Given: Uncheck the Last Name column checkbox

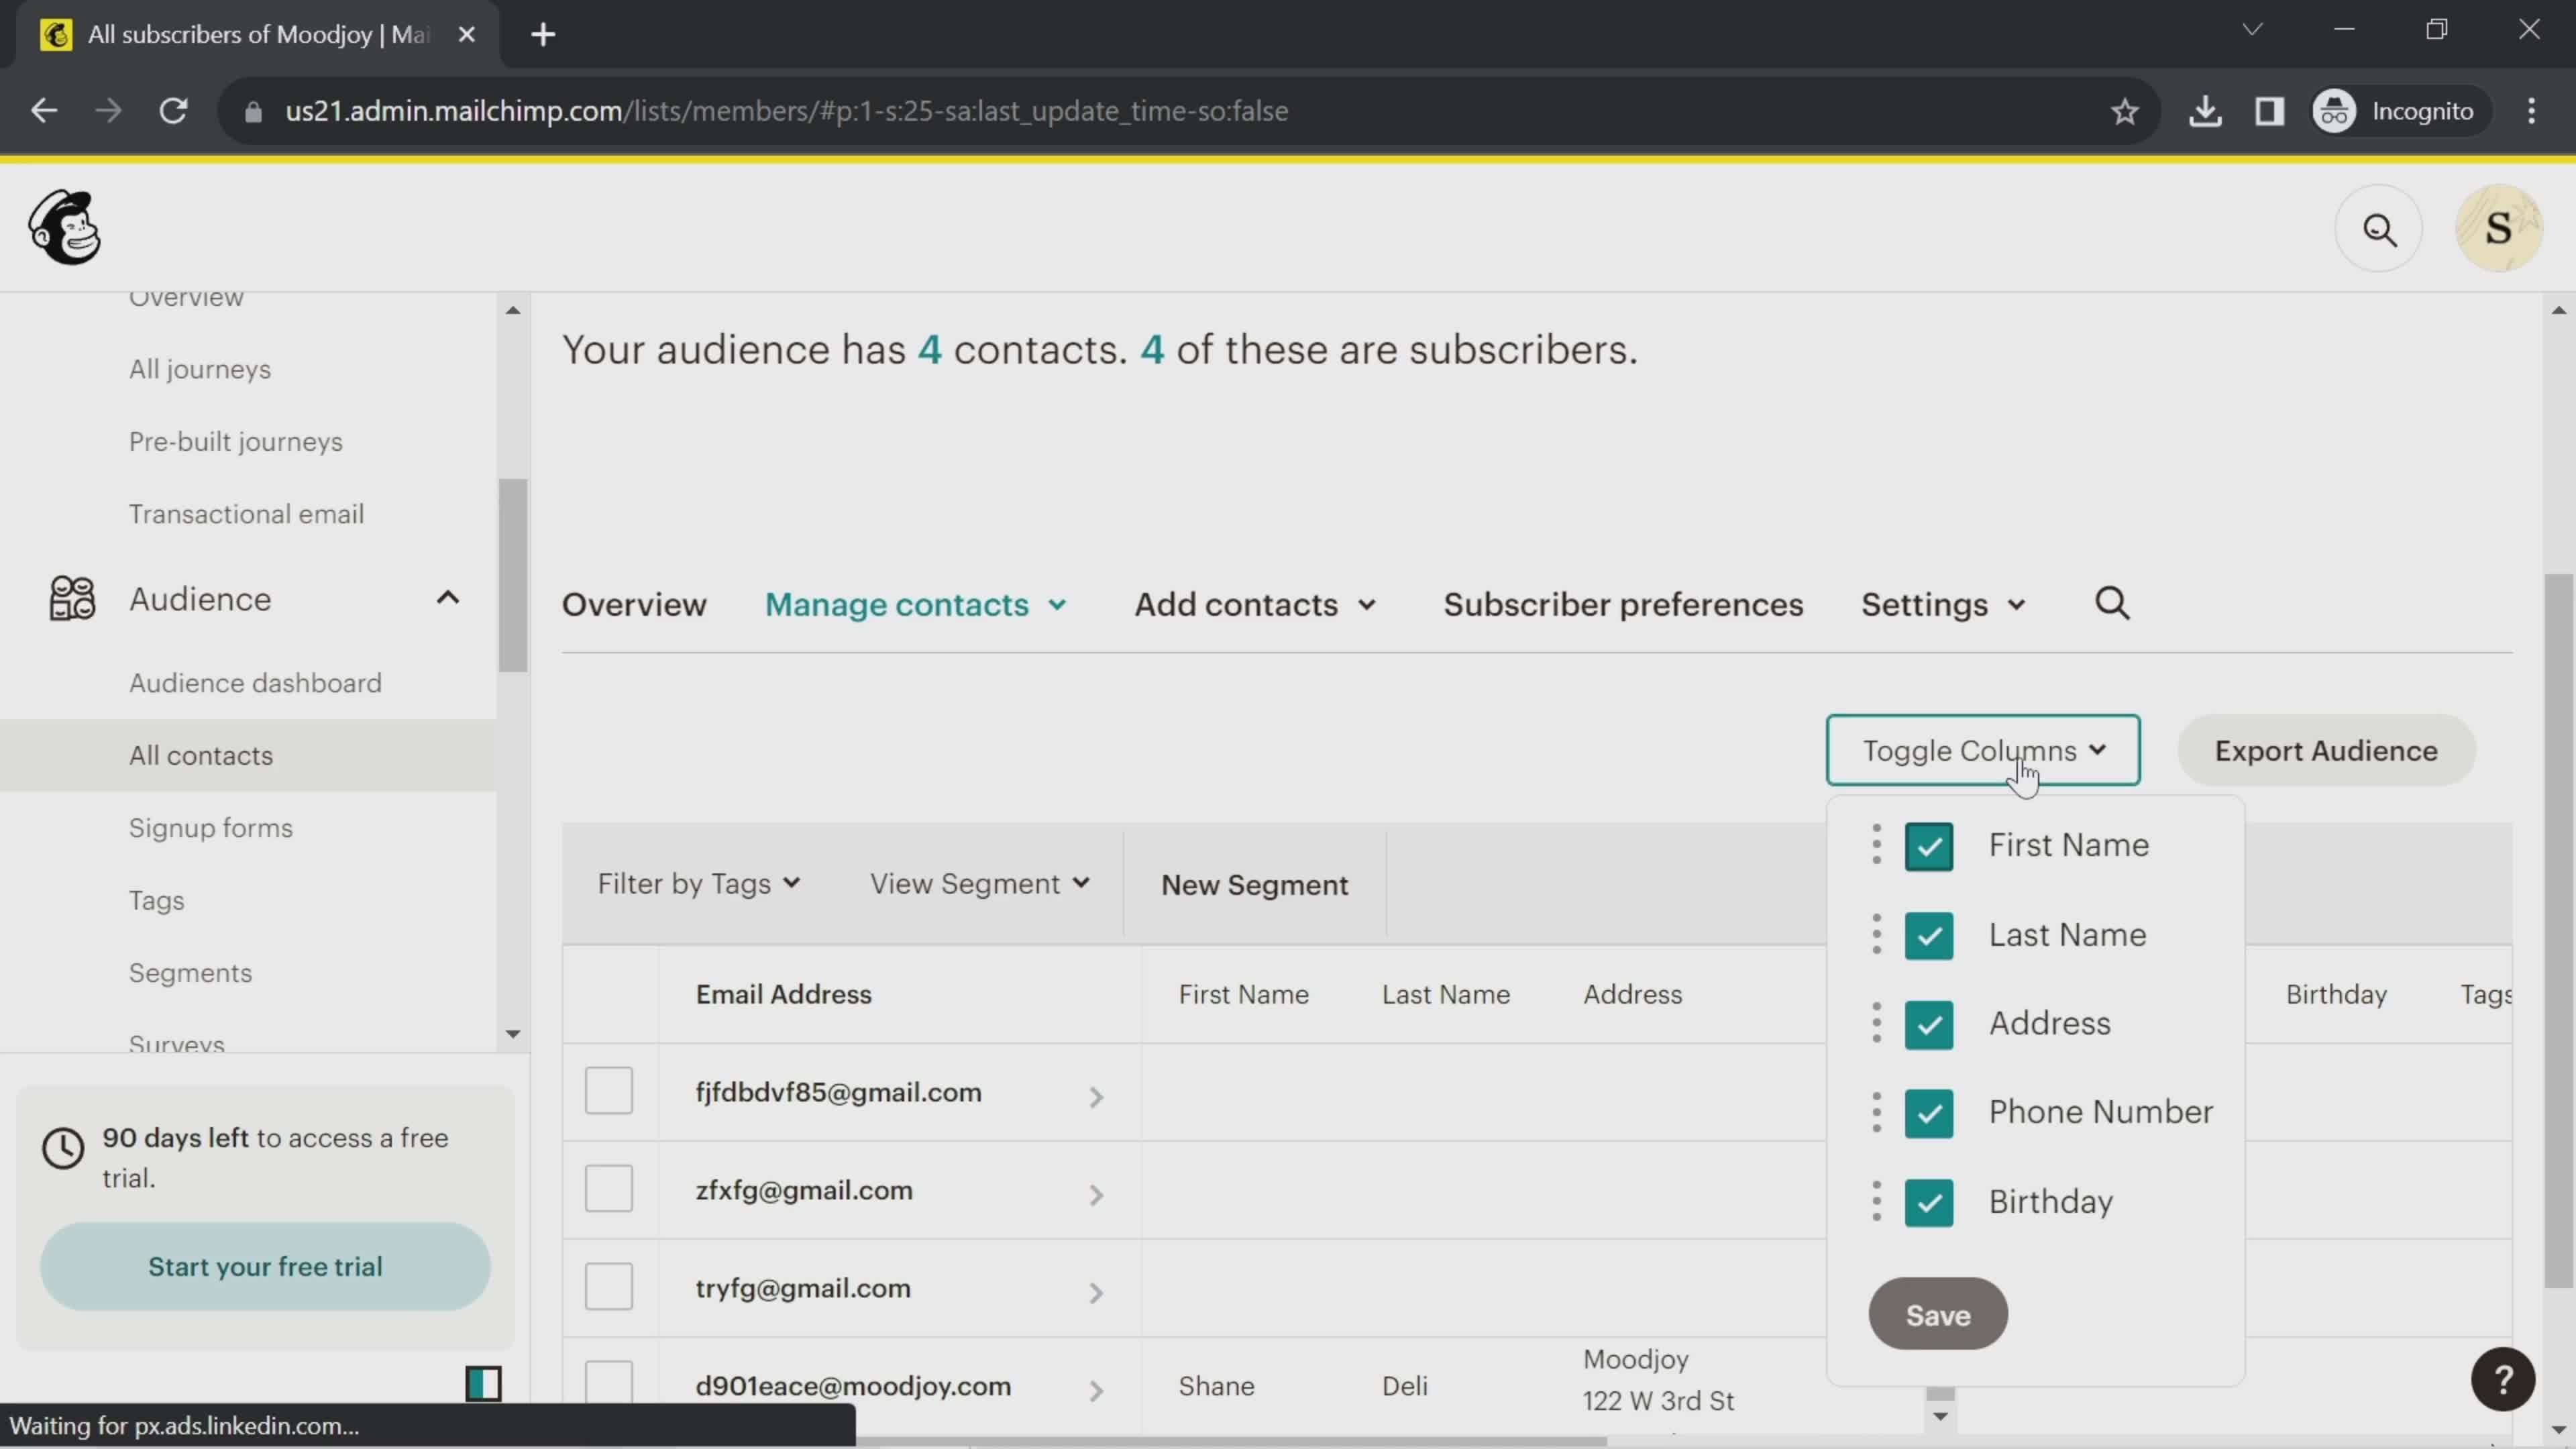Looking at the screenshot, I should (x=1928, y=935).
